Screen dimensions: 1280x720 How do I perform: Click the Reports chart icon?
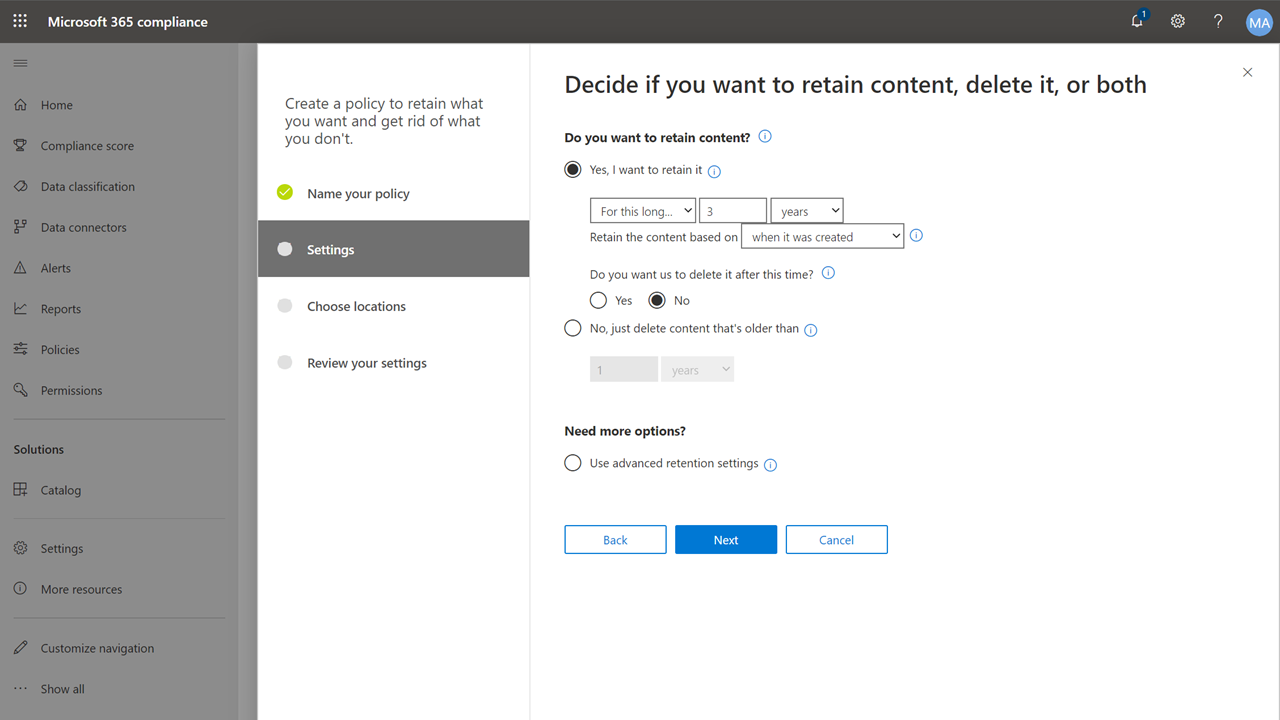pos(20,309)
